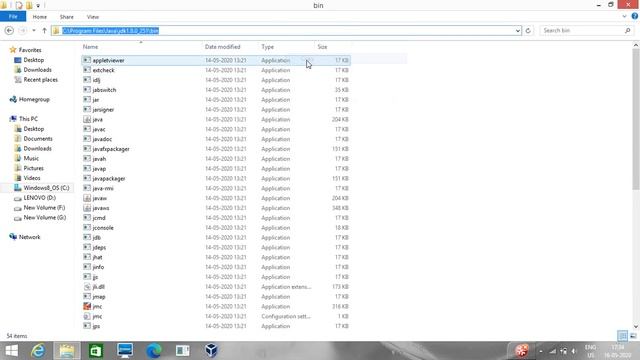Select the appletviewer application icon

click(87, 60)
